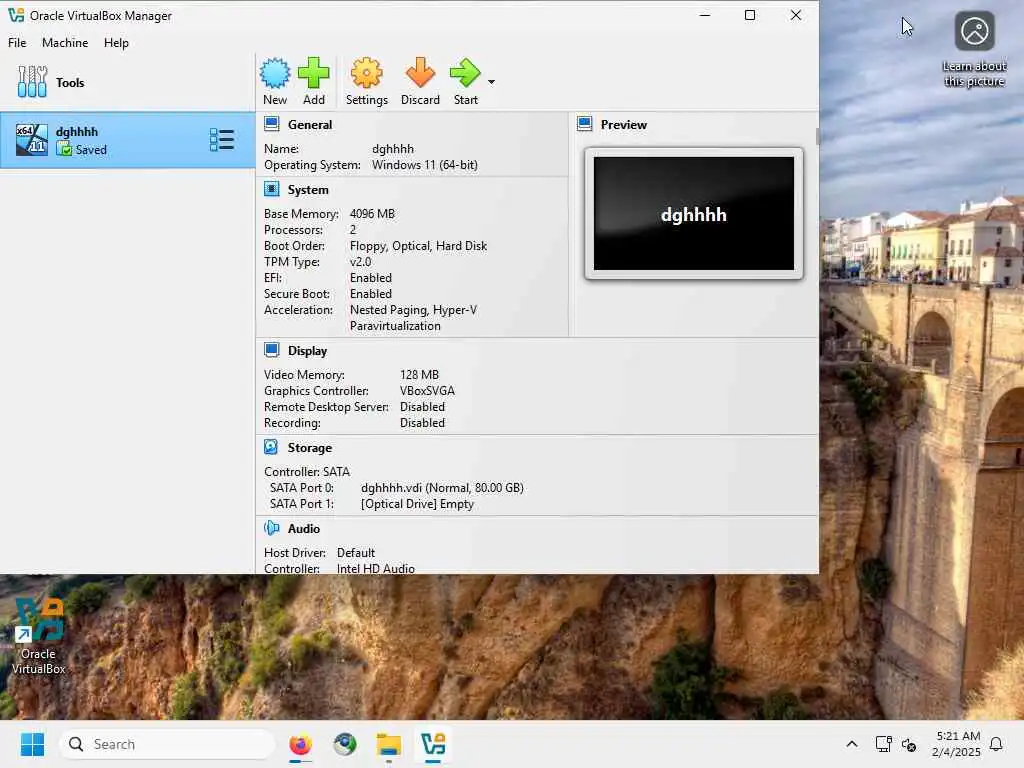Open the General settings heading link

(310, 125)
